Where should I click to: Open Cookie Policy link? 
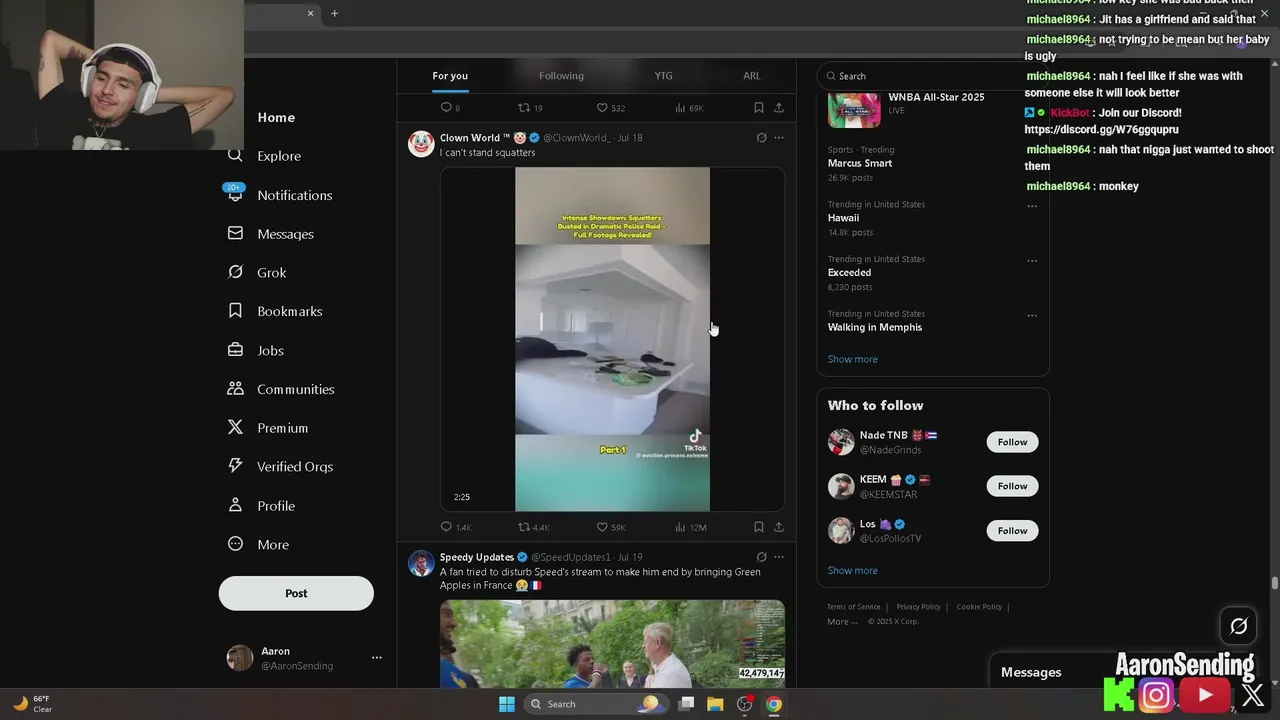(x=979, y=607)
